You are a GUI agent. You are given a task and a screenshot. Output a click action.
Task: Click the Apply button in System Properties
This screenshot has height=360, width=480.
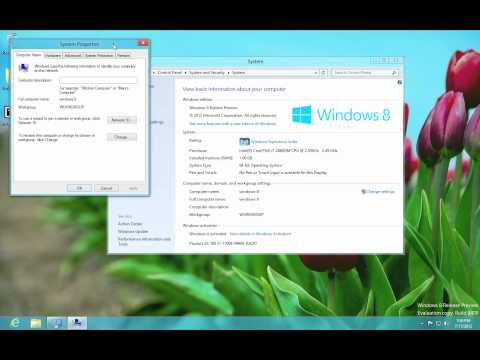133,188
